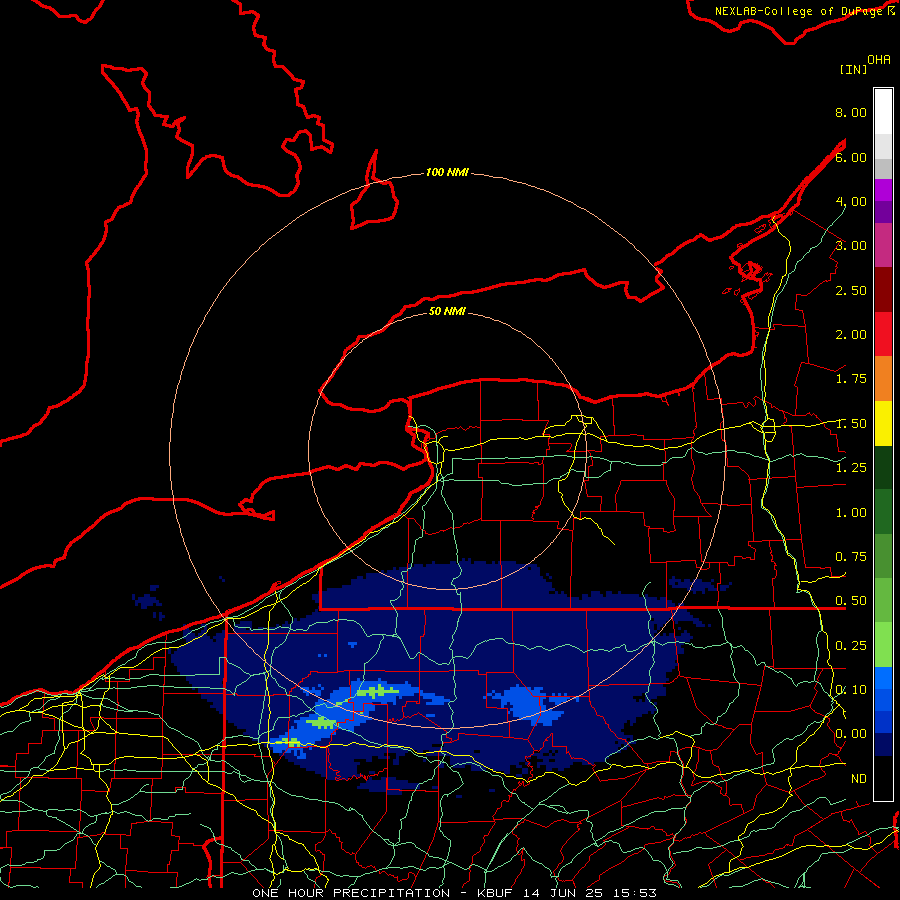Click the 50 NMI range ring label
This screenshot has width=900, height=900.
(x=447, y=311)
